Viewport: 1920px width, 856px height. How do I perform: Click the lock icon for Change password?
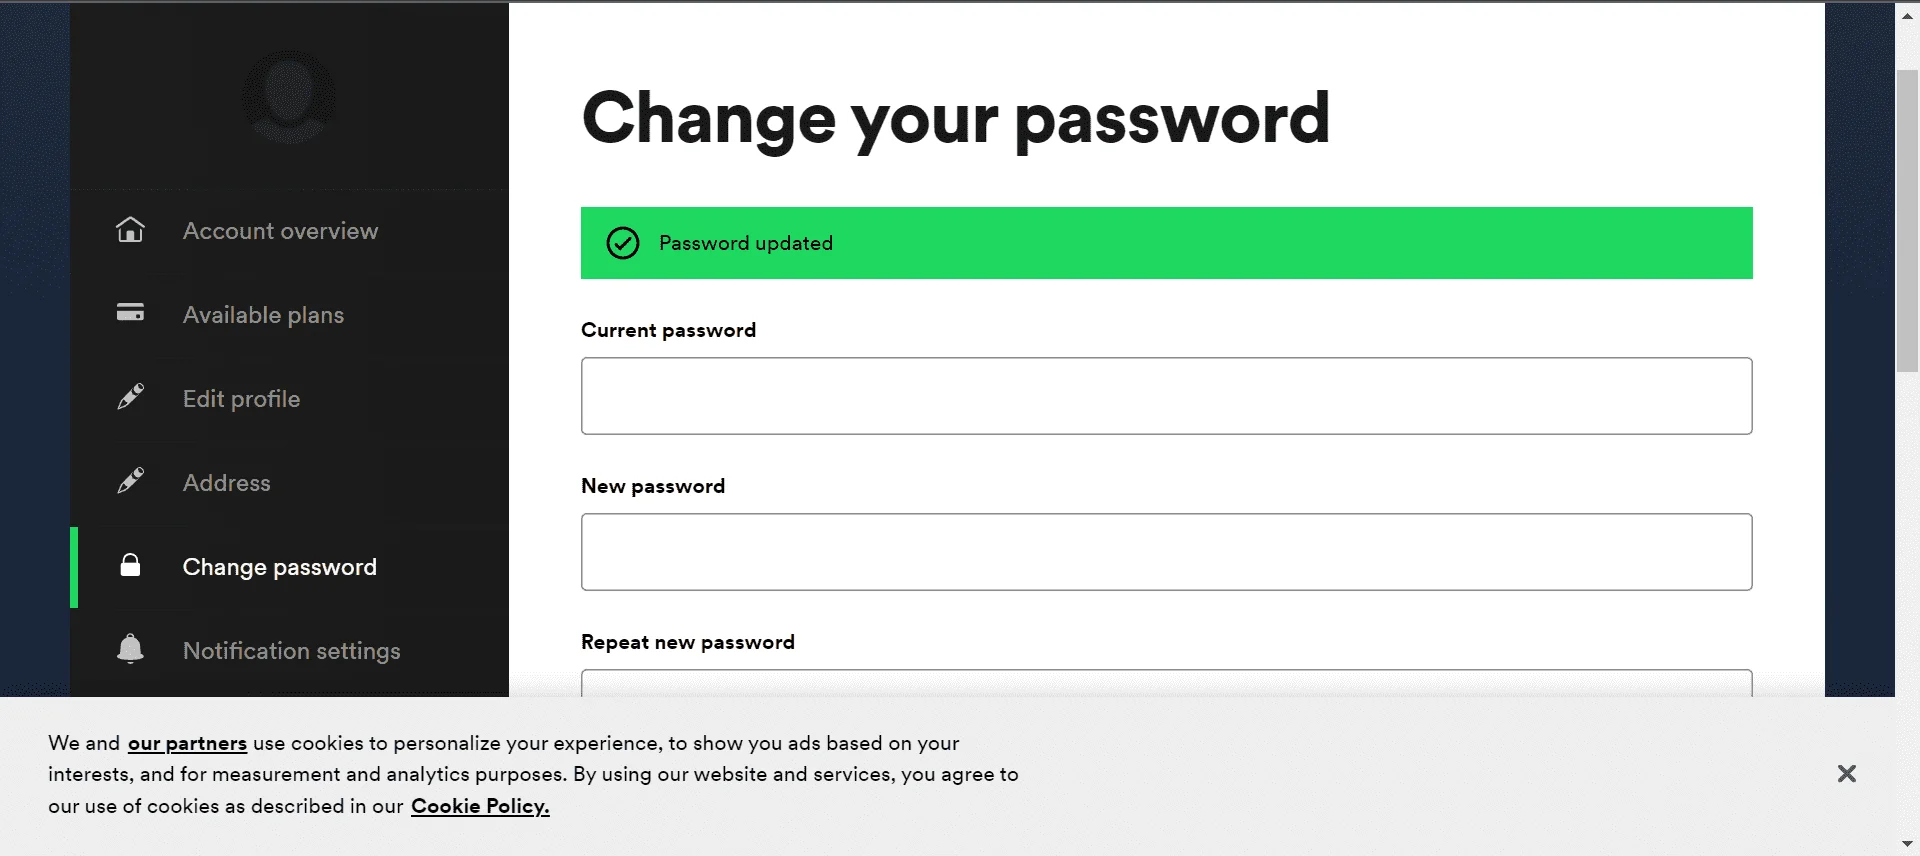130,565
